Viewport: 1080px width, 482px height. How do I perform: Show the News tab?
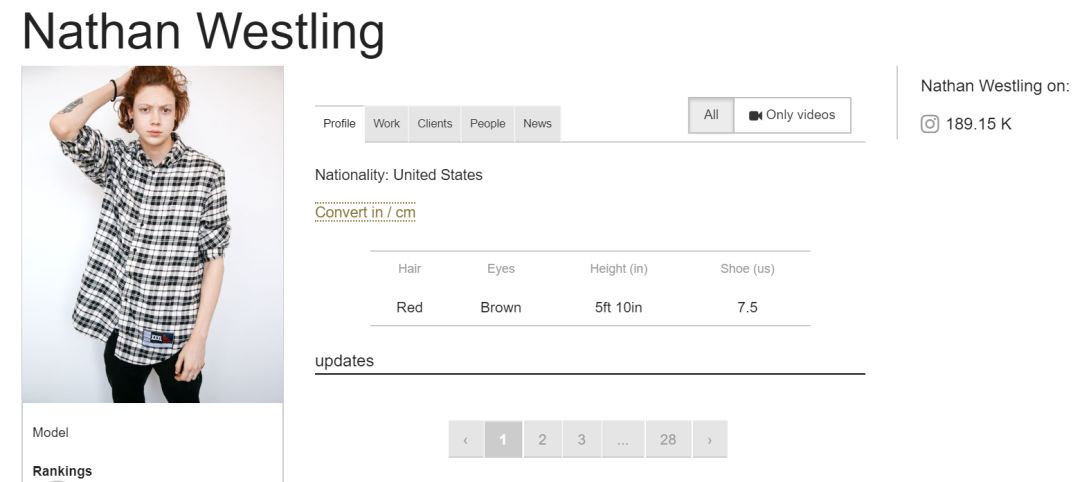[x=537, y=123]
